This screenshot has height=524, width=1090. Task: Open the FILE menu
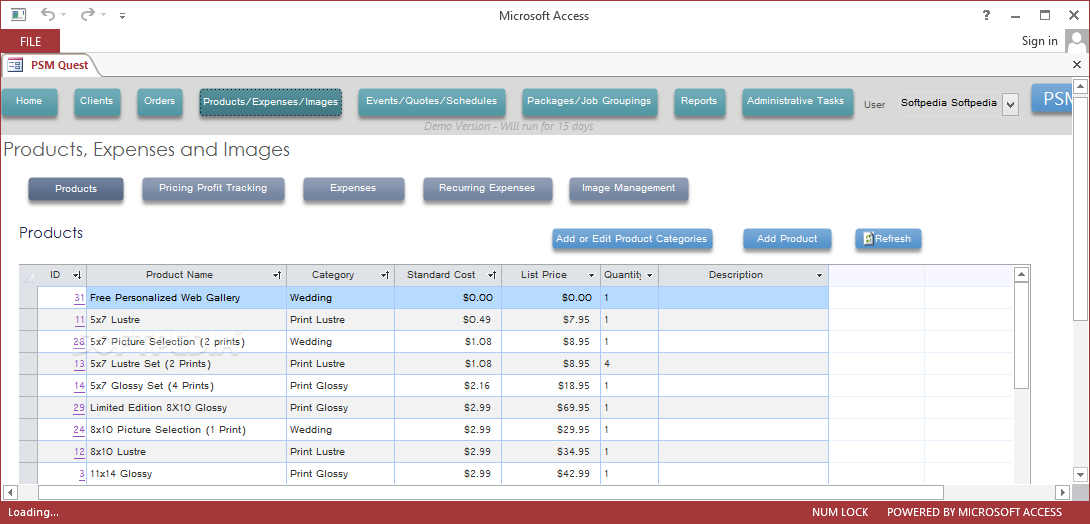point(31,42)
